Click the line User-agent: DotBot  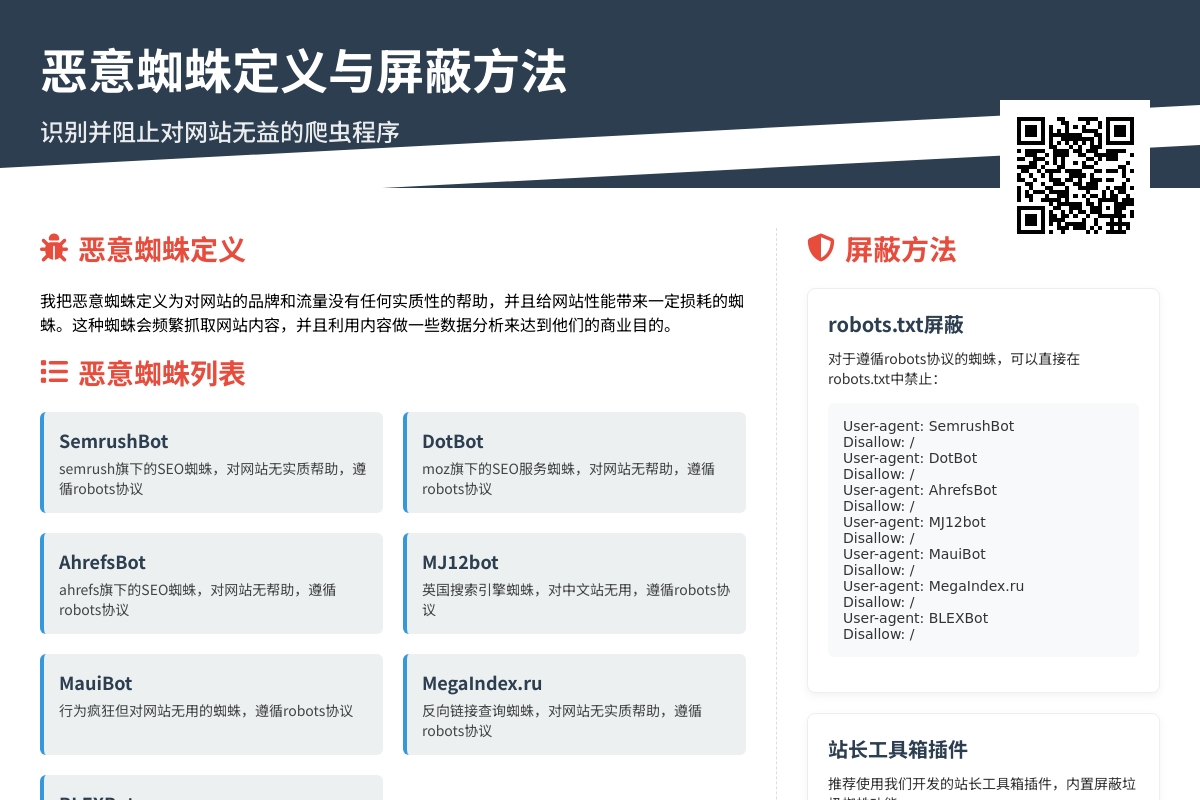pyautogui.click(x=910, y=458)
